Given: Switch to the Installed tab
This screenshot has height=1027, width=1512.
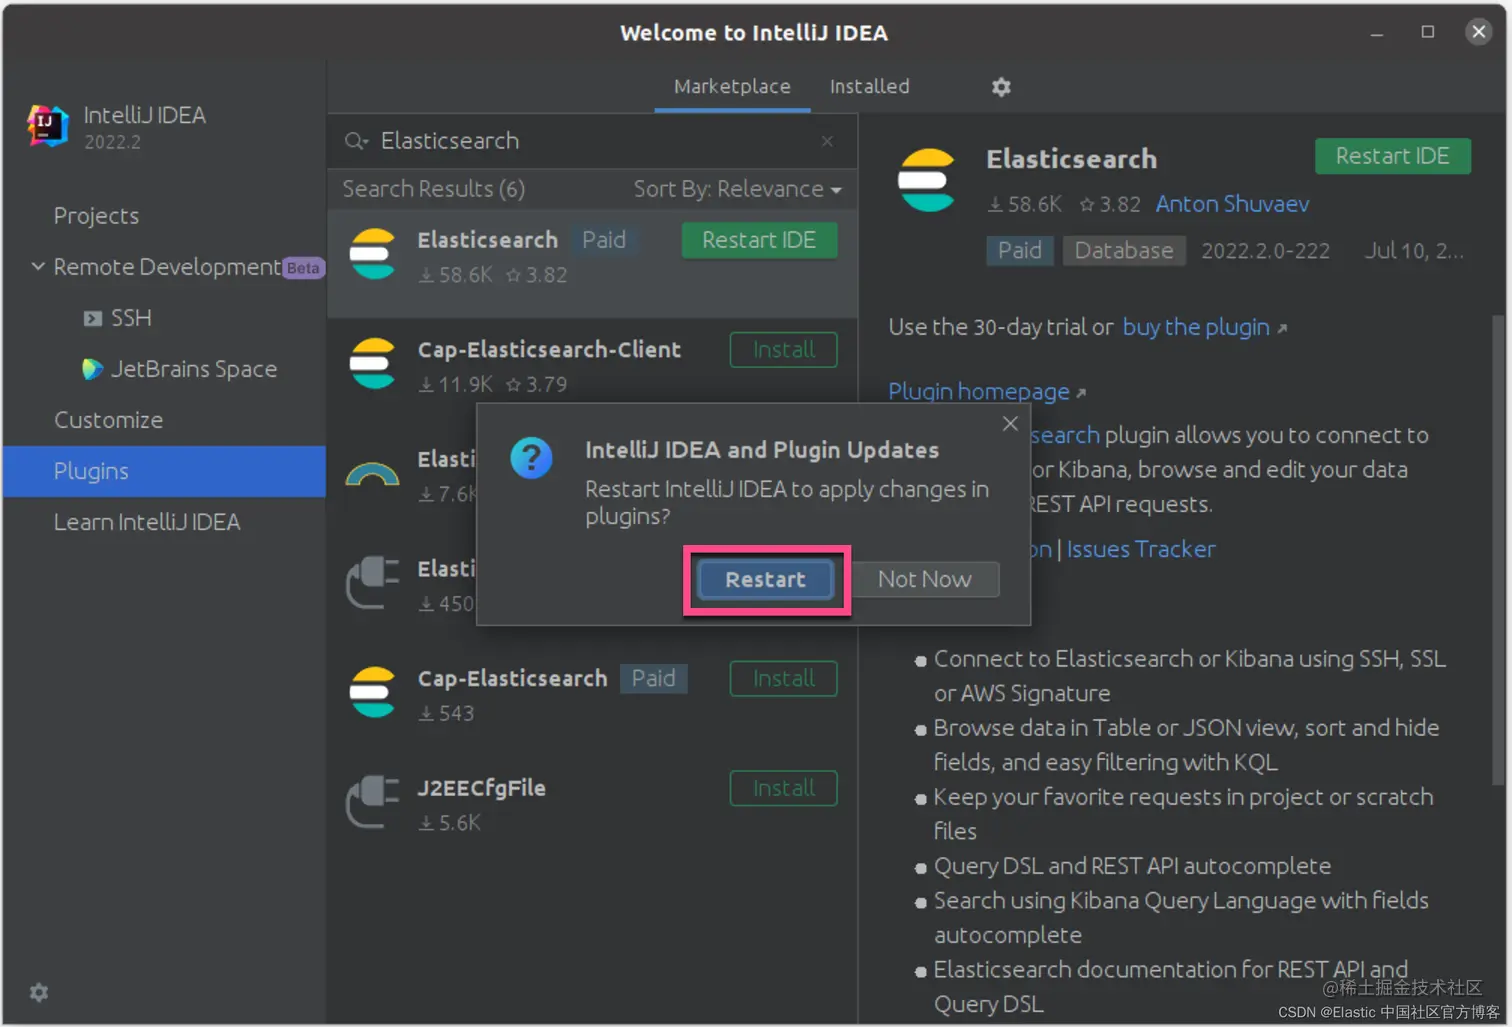Looking at the screenshot, I should 868,86.
